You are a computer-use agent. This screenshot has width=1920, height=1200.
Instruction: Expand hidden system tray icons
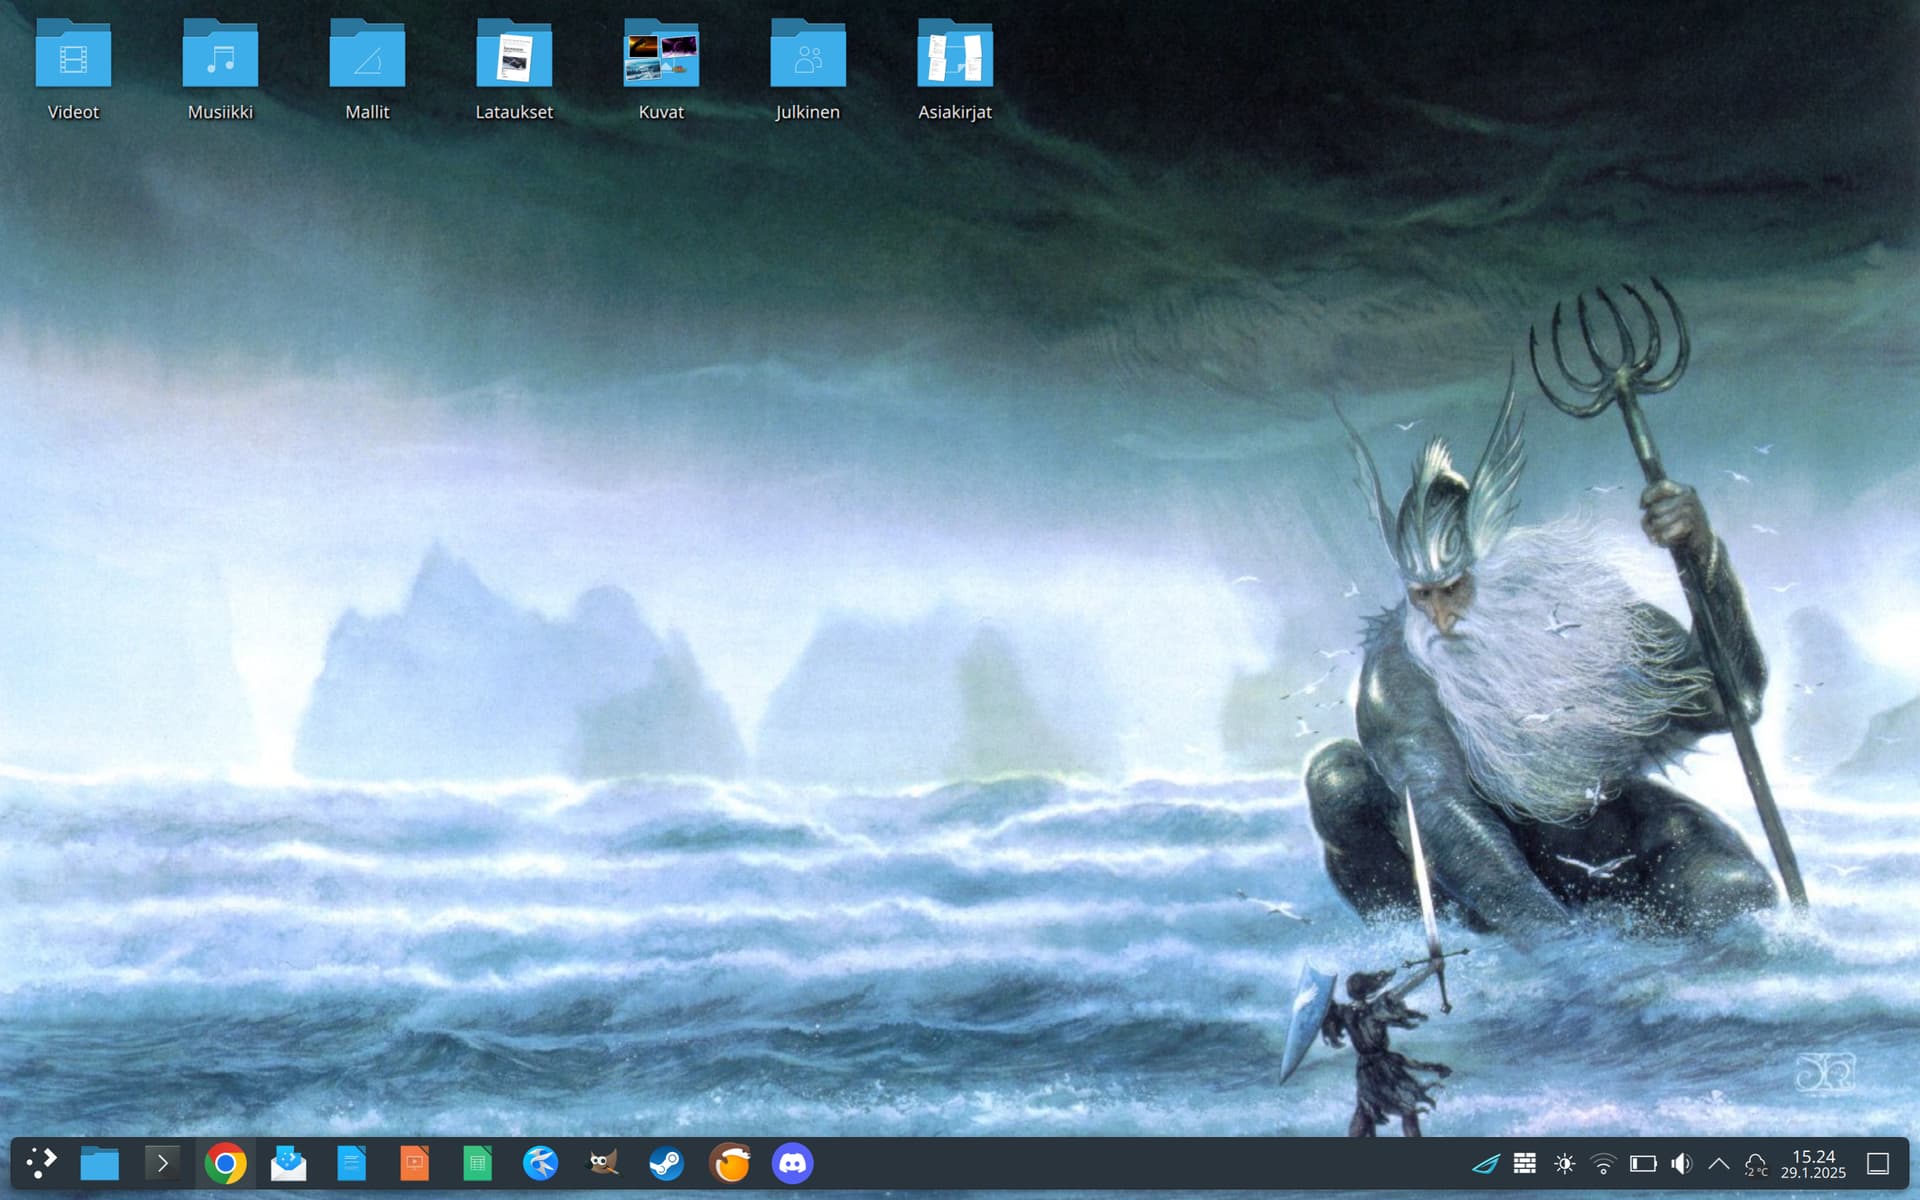point(1719,1163)
